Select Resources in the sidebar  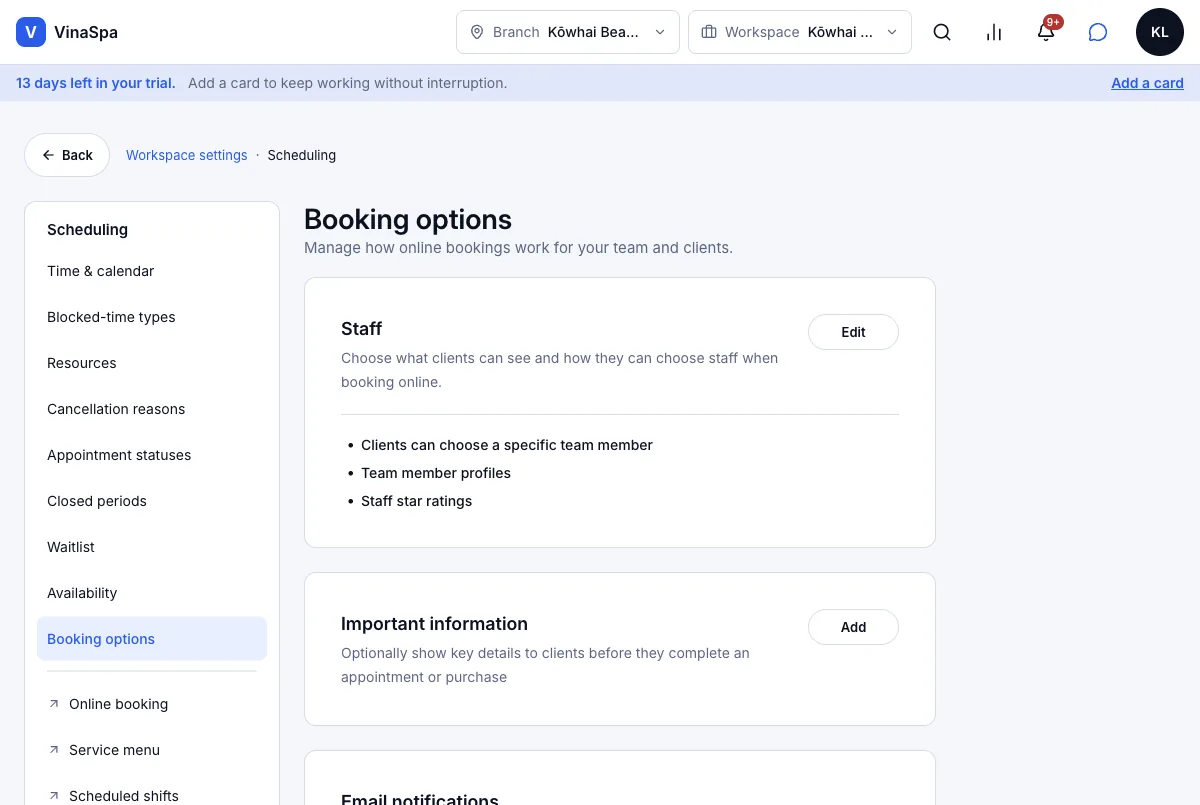pos(152,363)
